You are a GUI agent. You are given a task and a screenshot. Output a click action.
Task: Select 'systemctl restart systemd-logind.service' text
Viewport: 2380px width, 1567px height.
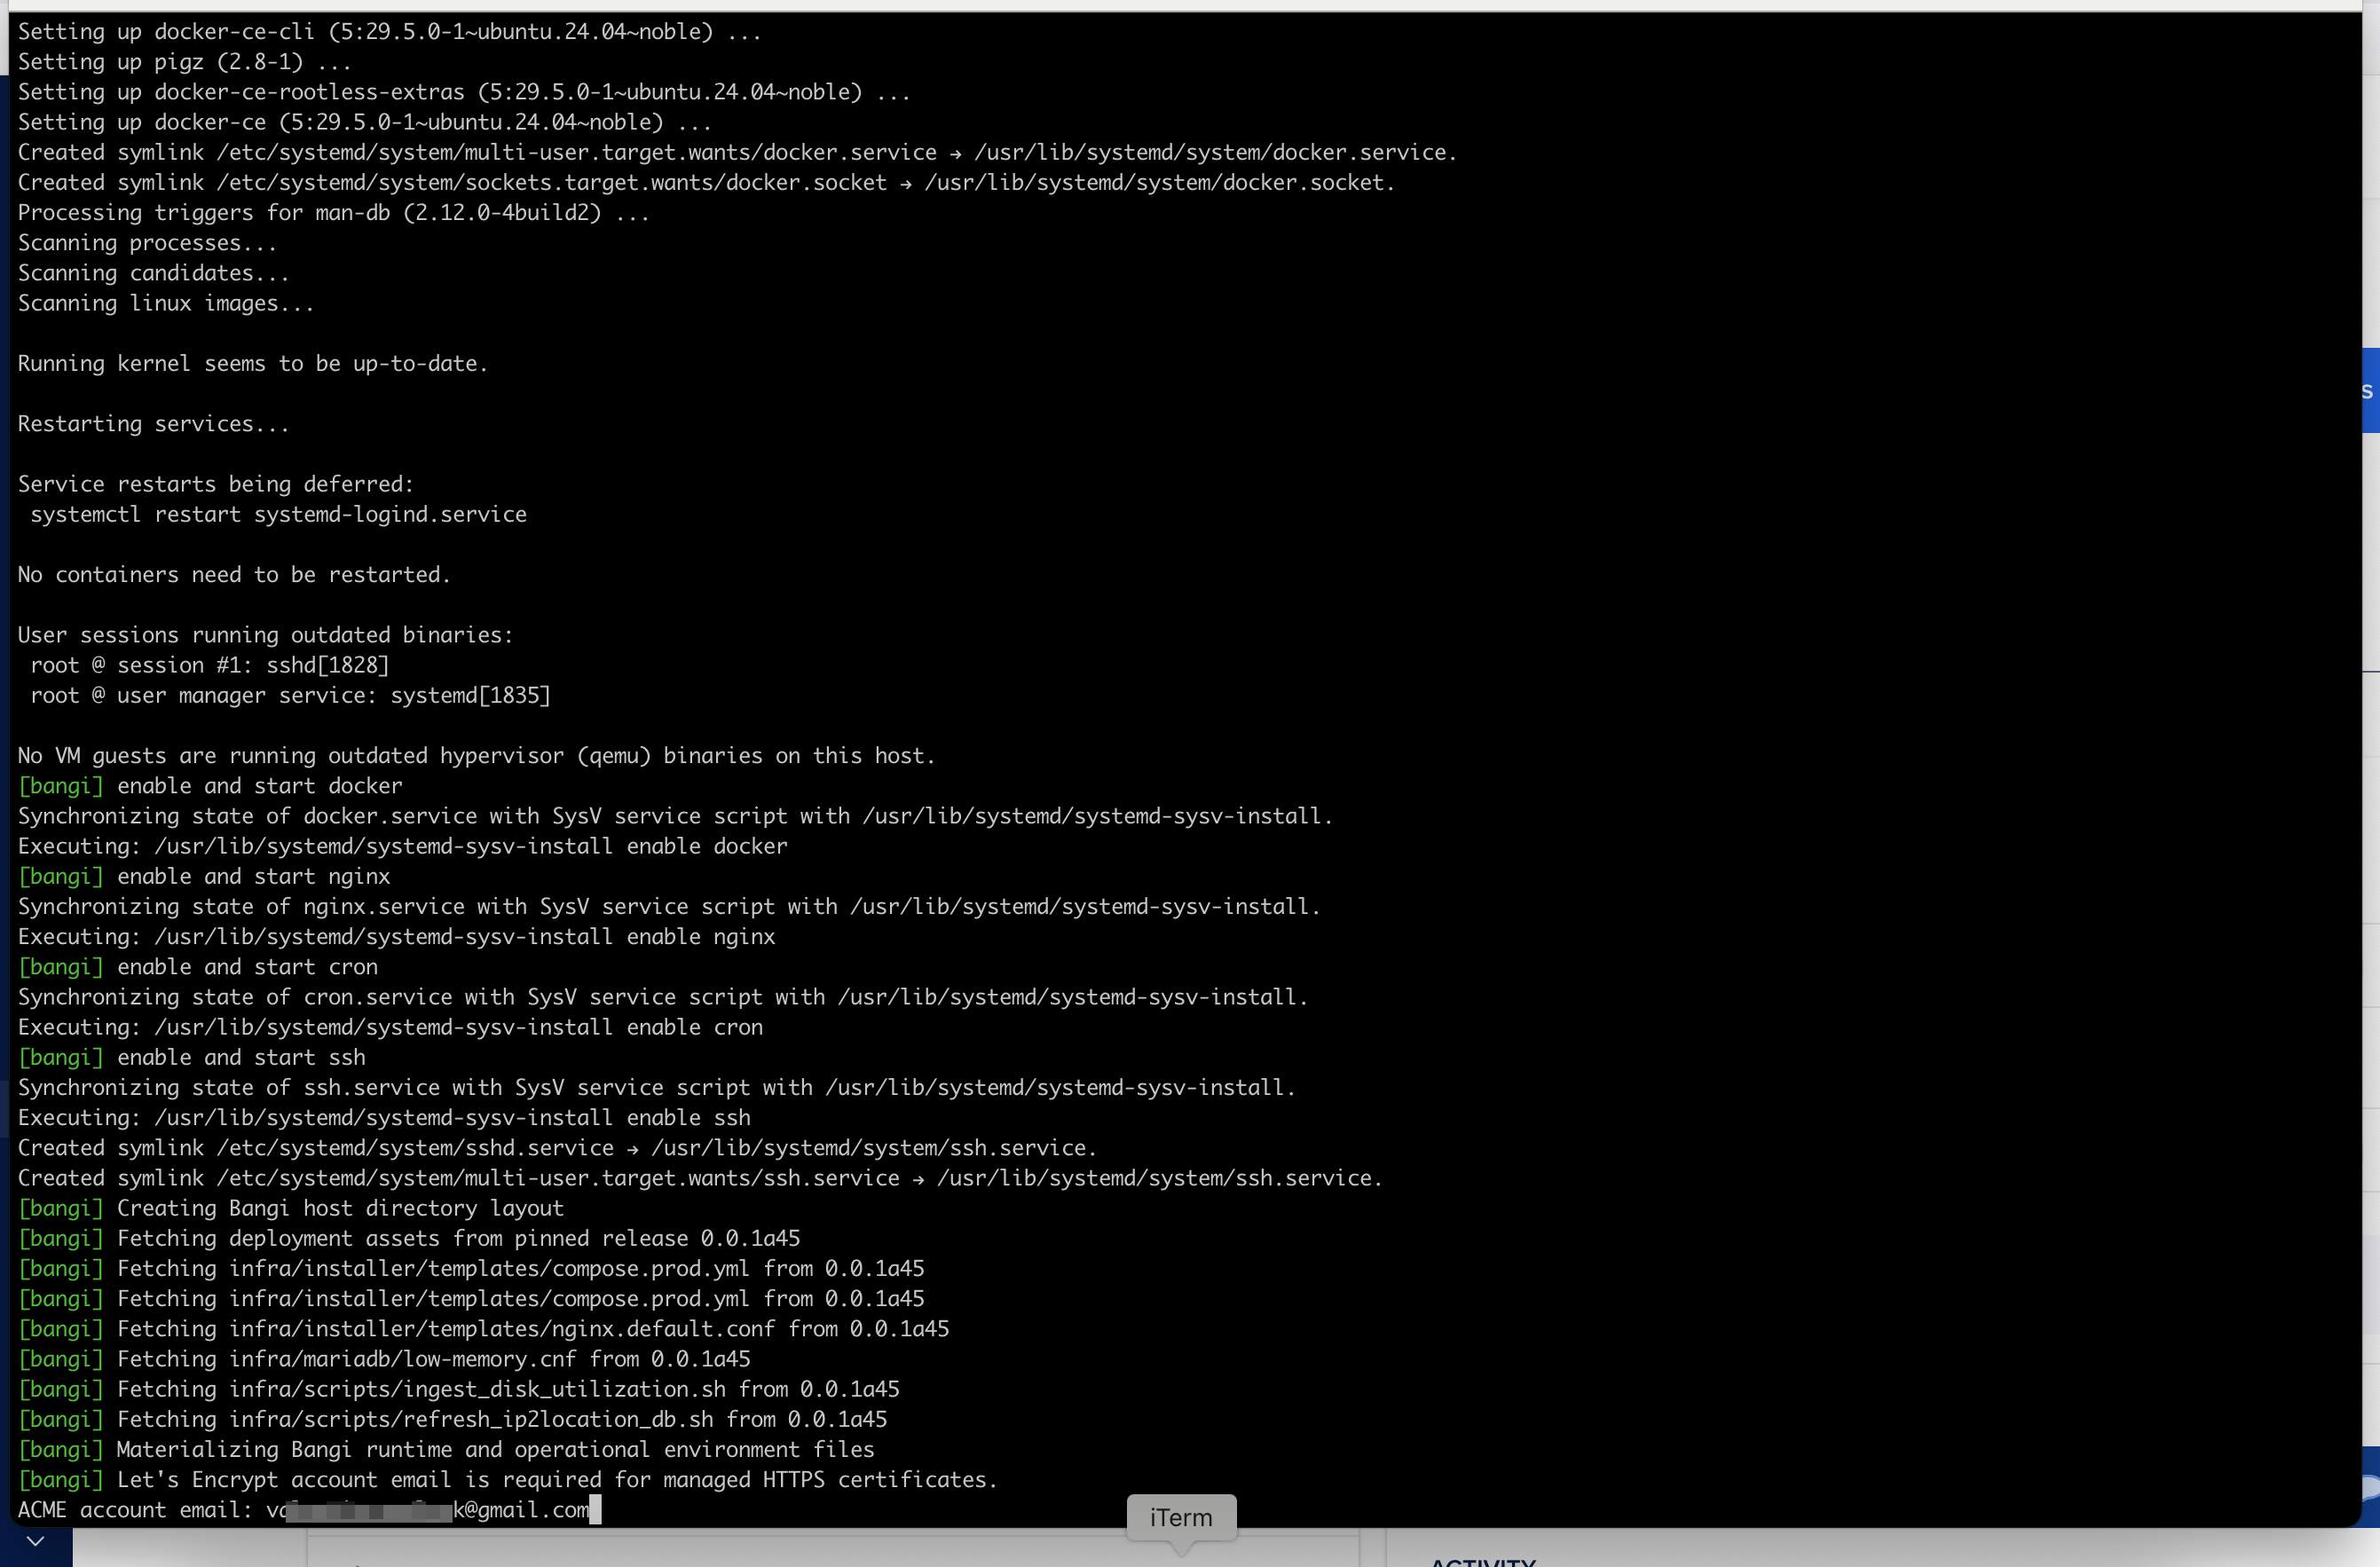point(278,514)
